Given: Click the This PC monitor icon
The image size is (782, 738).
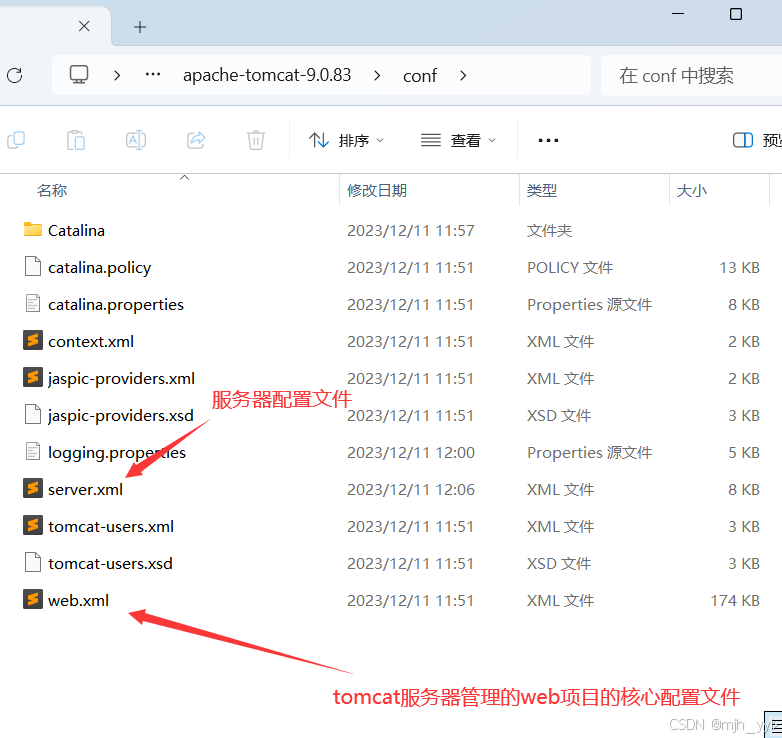Looking at the screenshot, I should click(x=79, y=75).
